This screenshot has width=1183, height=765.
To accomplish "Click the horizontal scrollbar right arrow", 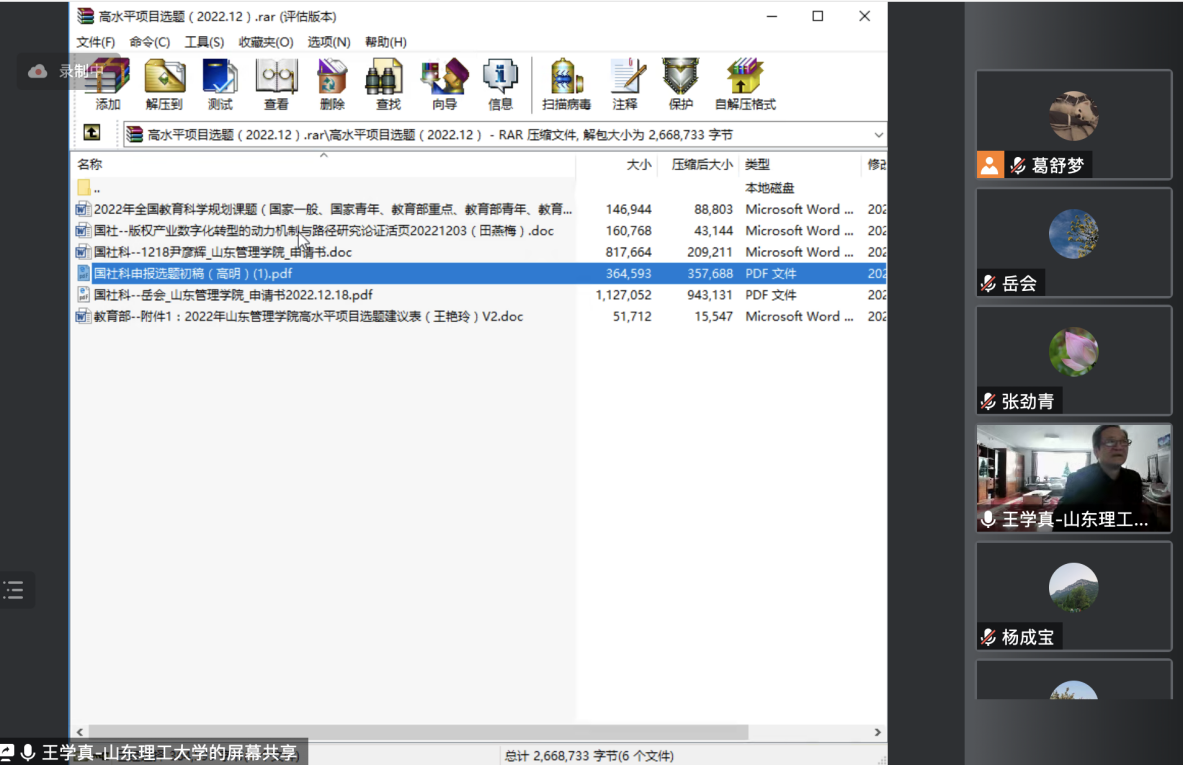I will coord(877,732).
